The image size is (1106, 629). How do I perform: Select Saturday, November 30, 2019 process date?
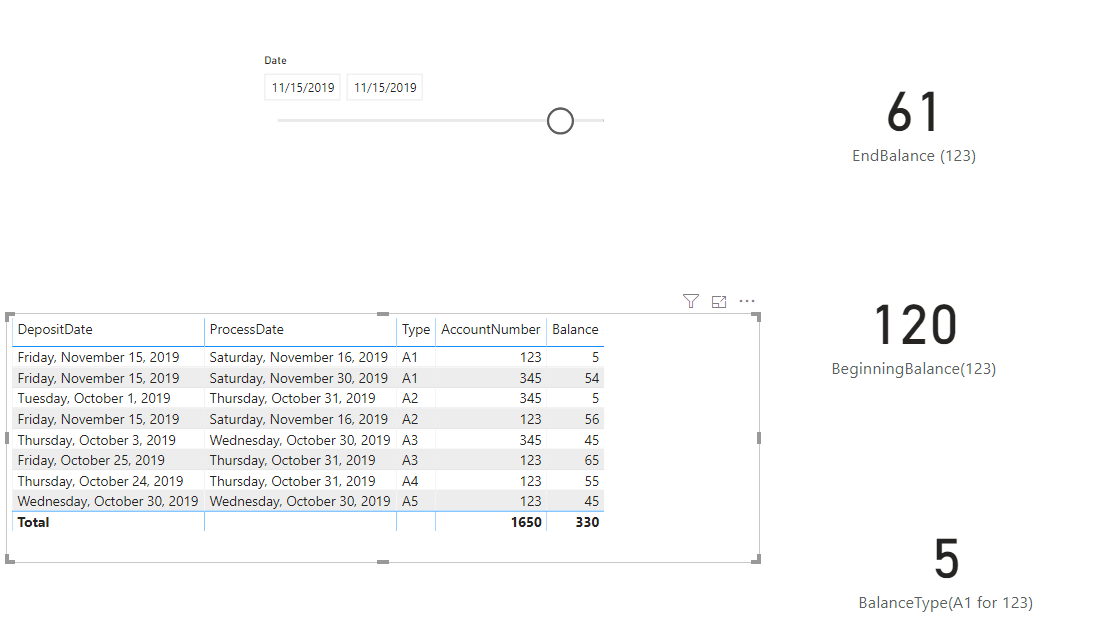click(298, 378)
